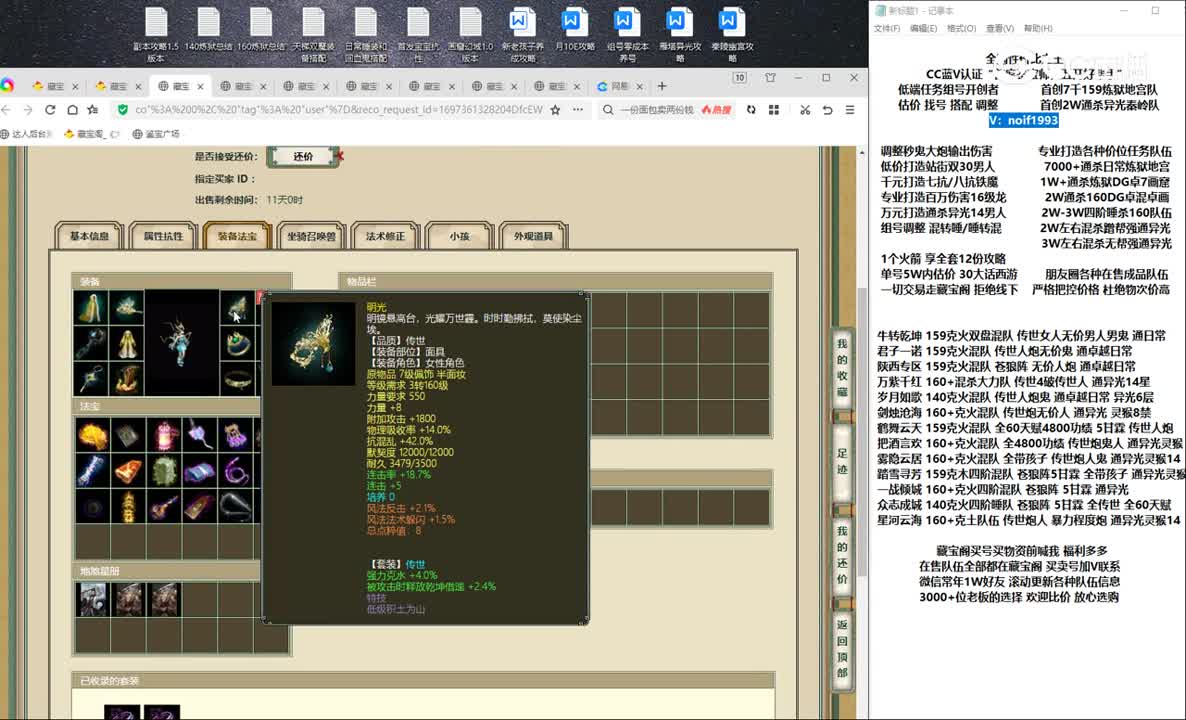Click the 牛转乾坤 line in Notepad

1021,335
